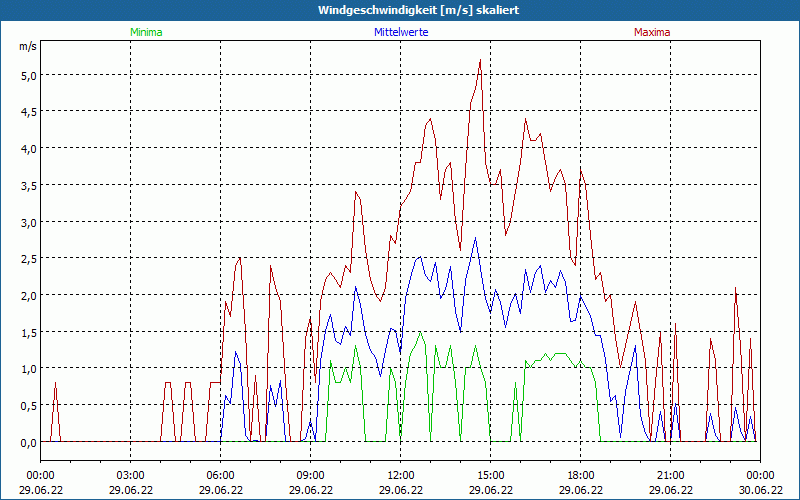Image resolution: width=800 pixels, height=500 pixels.
Task: Click the m/s unit label
Action: 28,46
